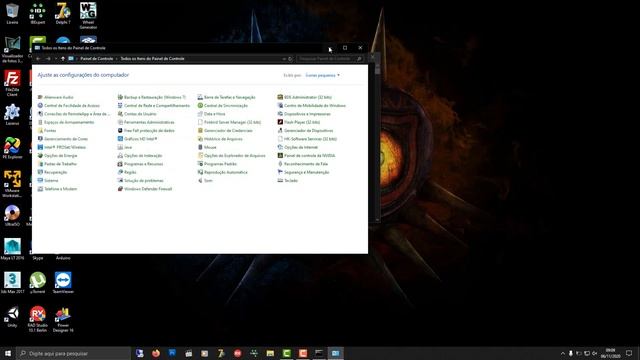Open the Java control panel item
Viewport: 640px width, 360px height.
(x=124, y=147)
